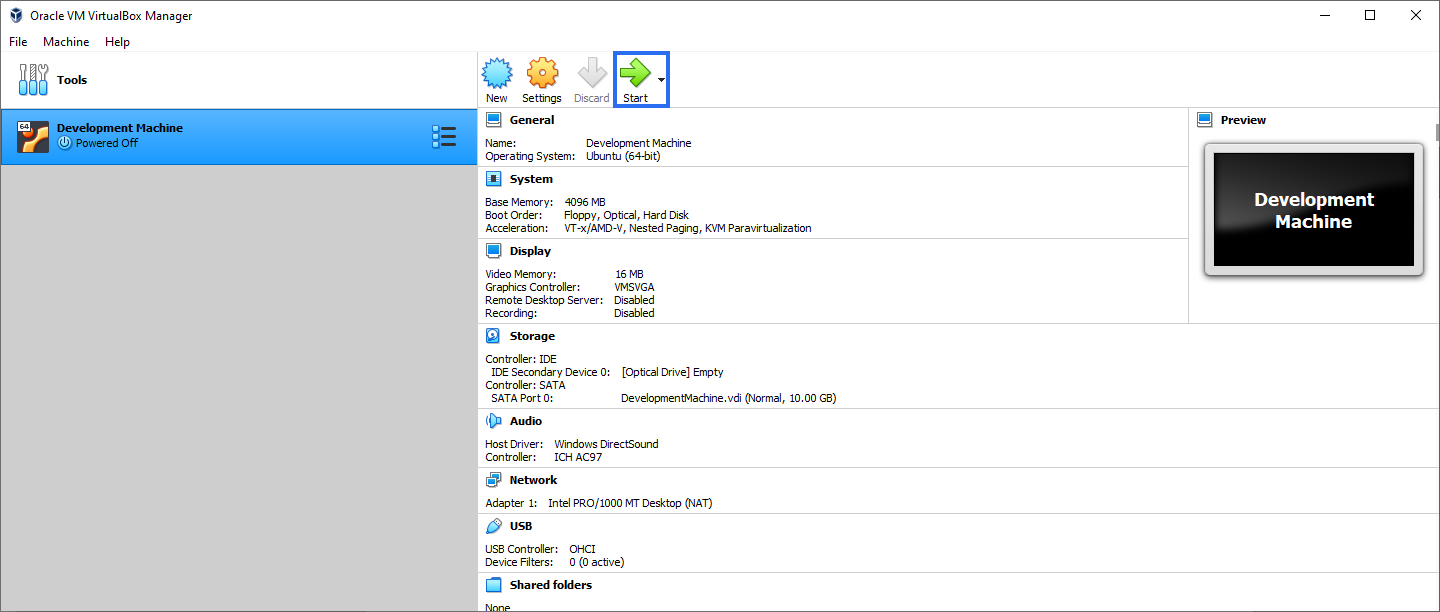Click the New virtual machine icon
1440x612 pixels.
tap(497, 73)
